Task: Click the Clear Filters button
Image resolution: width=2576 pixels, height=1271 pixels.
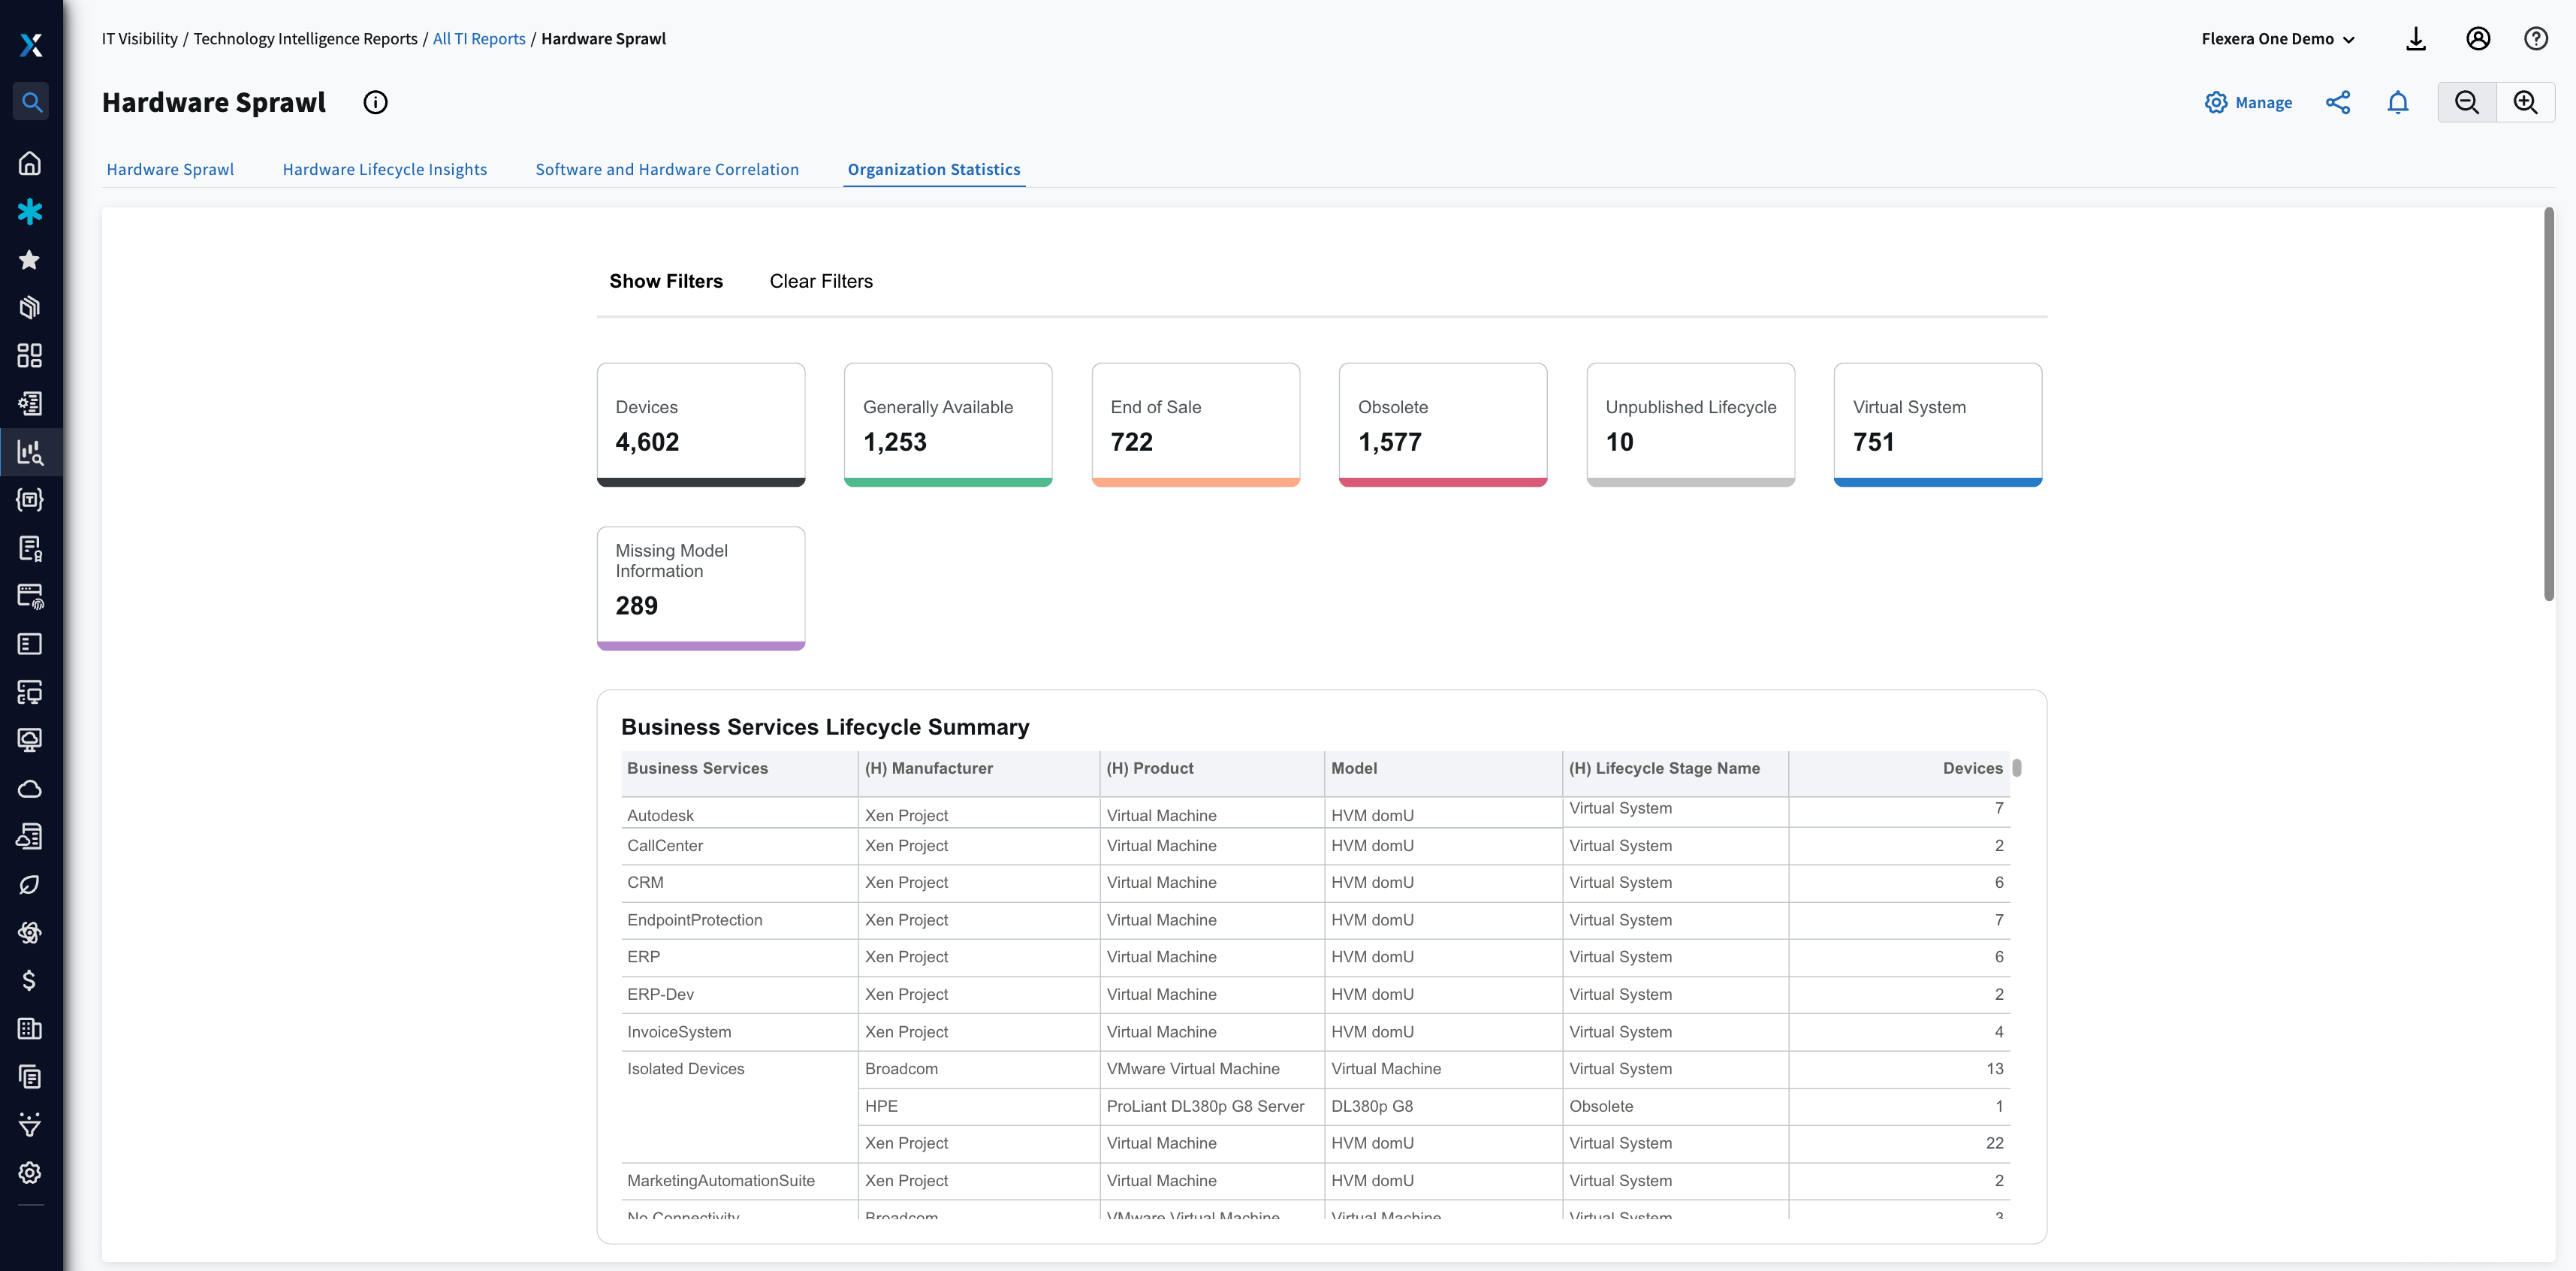Action: click(x=820, y=281)
